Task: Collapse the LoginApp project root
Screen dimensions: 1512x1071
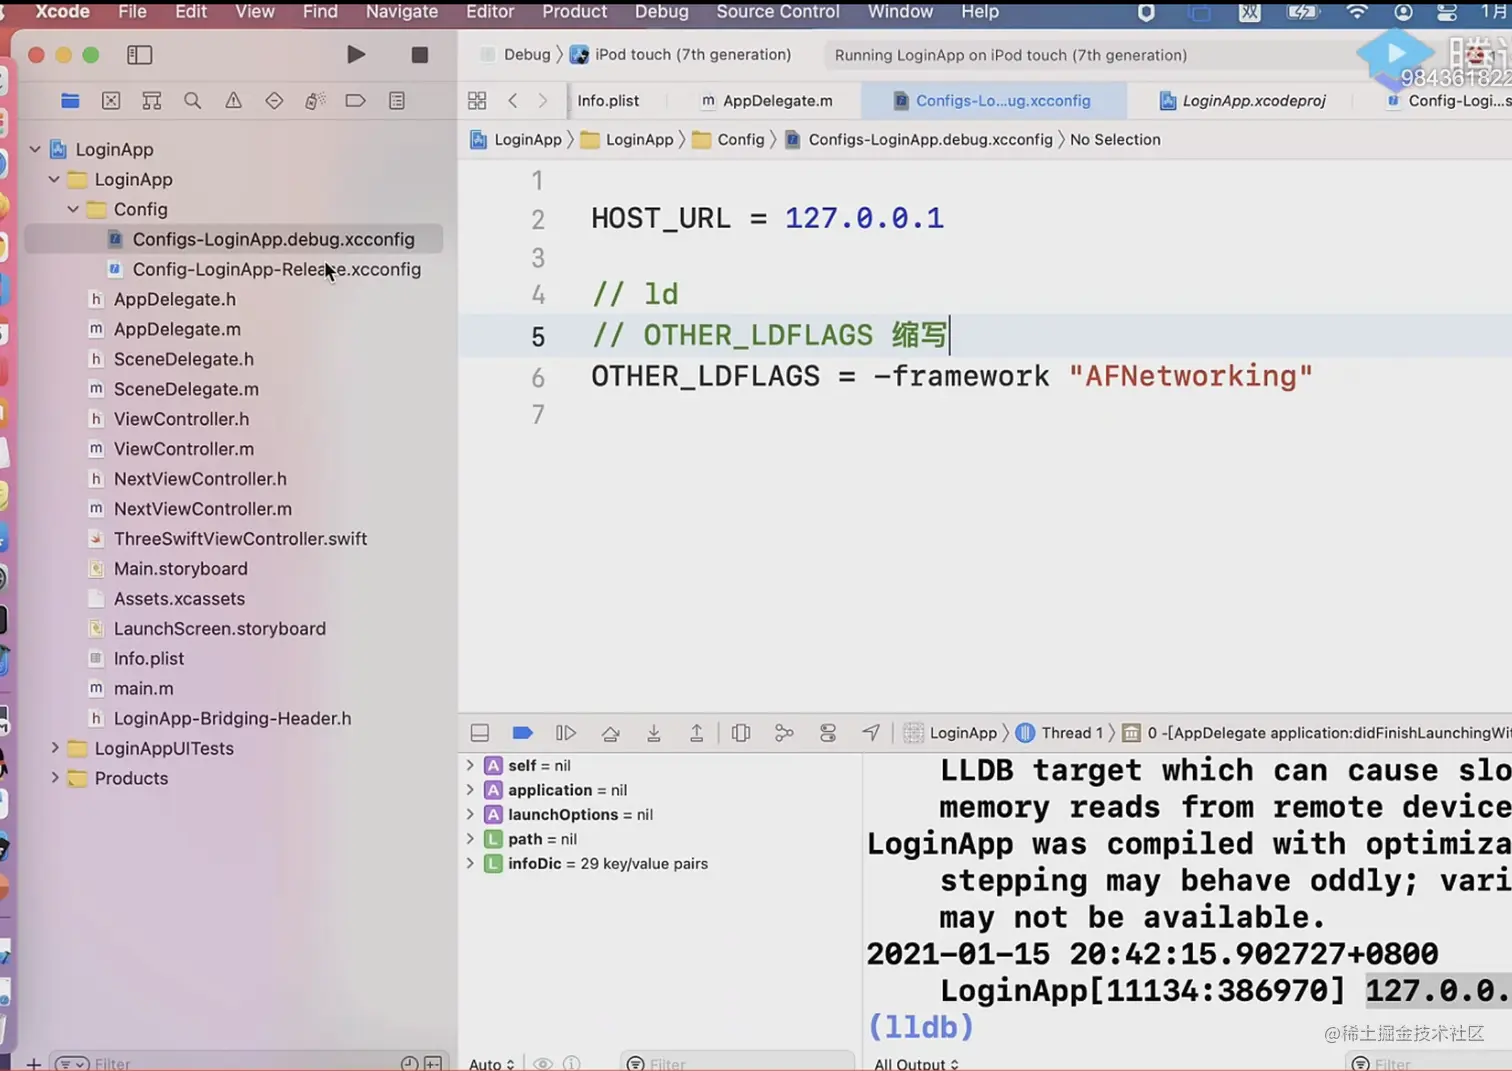Action: [35, 149]
